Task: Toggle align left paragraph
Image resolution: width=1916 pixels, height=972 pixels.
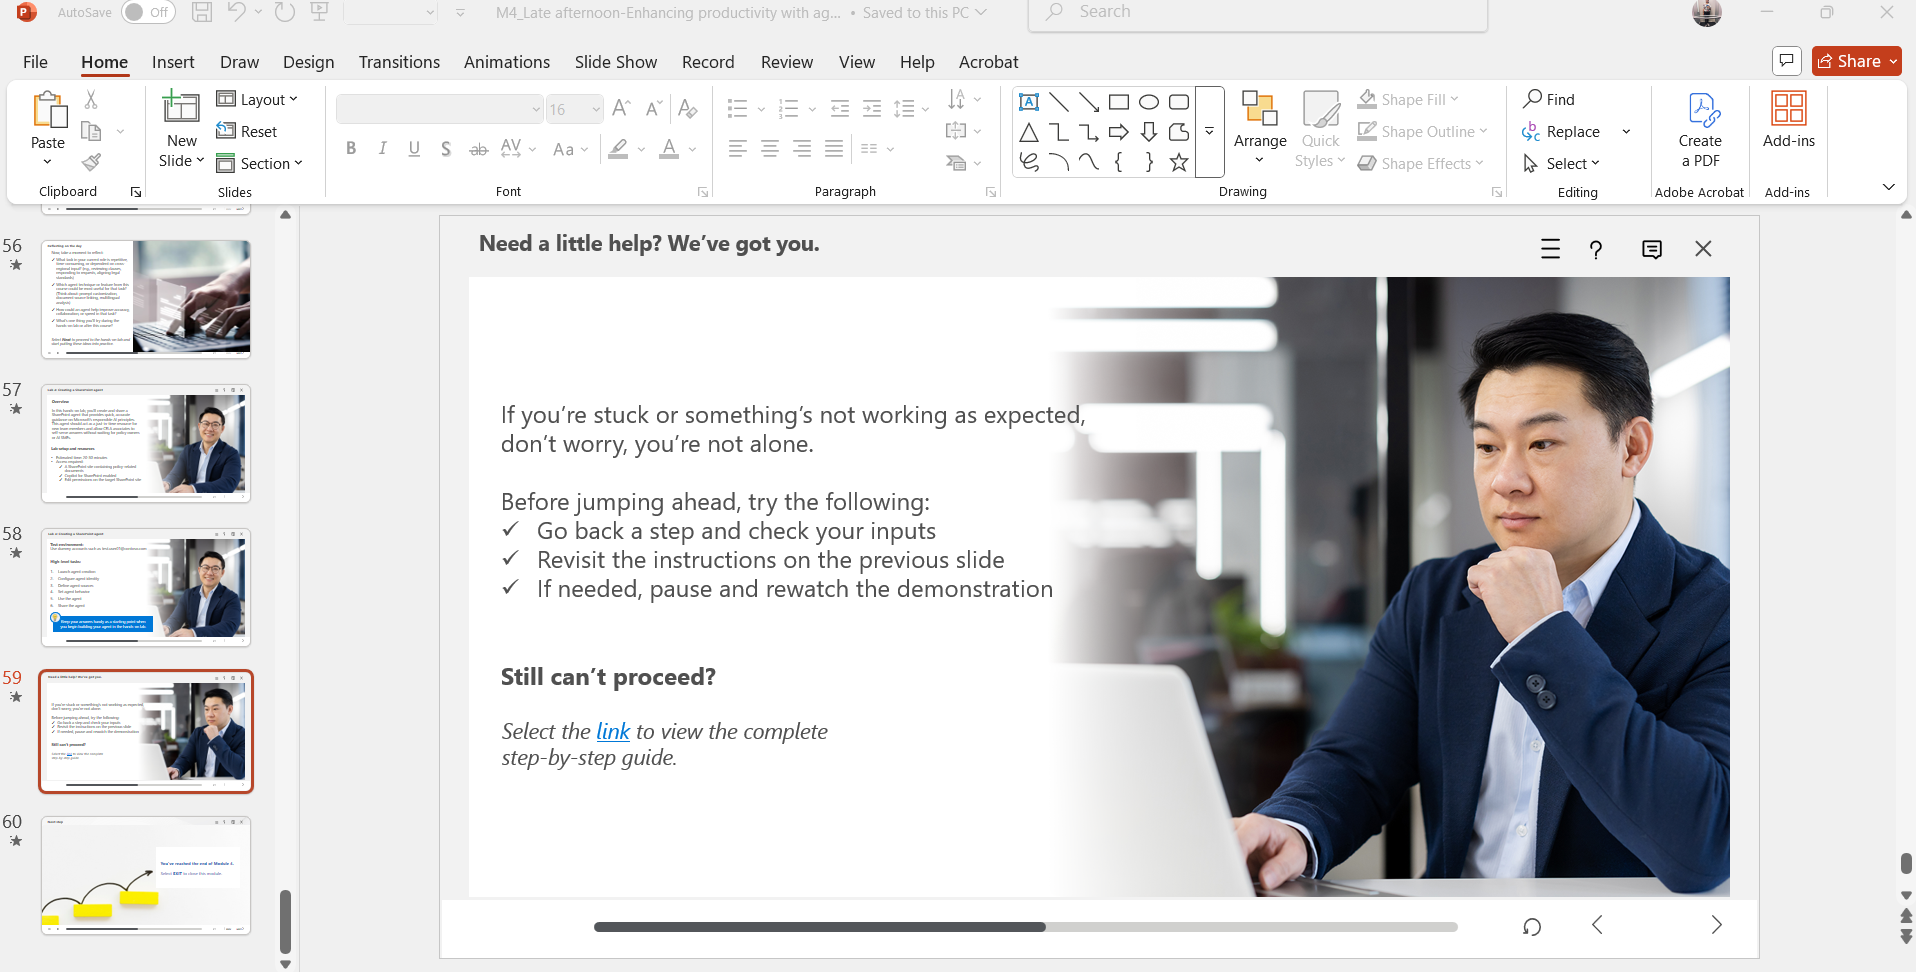Action: 738,148
